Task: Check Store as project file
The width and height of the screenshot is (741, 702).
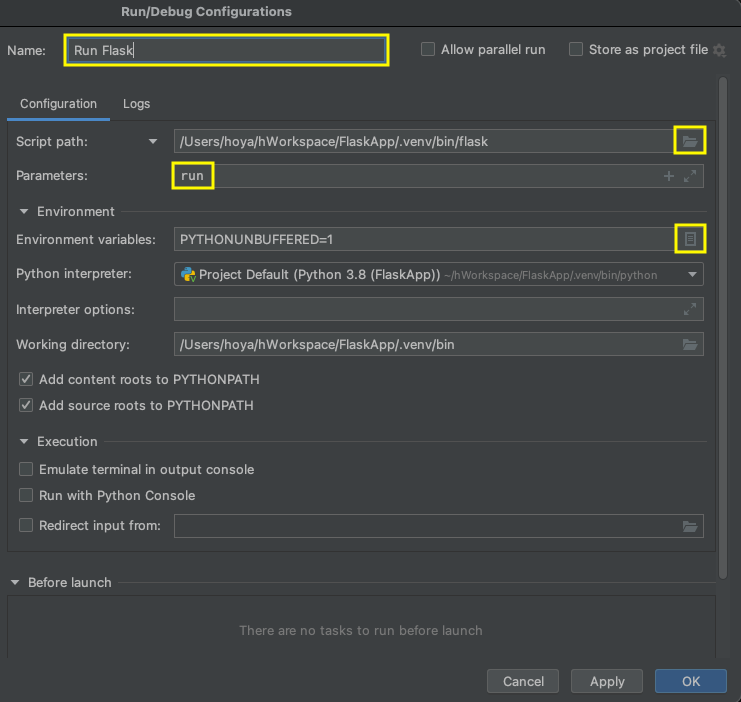Action: [x=576, y=49]
